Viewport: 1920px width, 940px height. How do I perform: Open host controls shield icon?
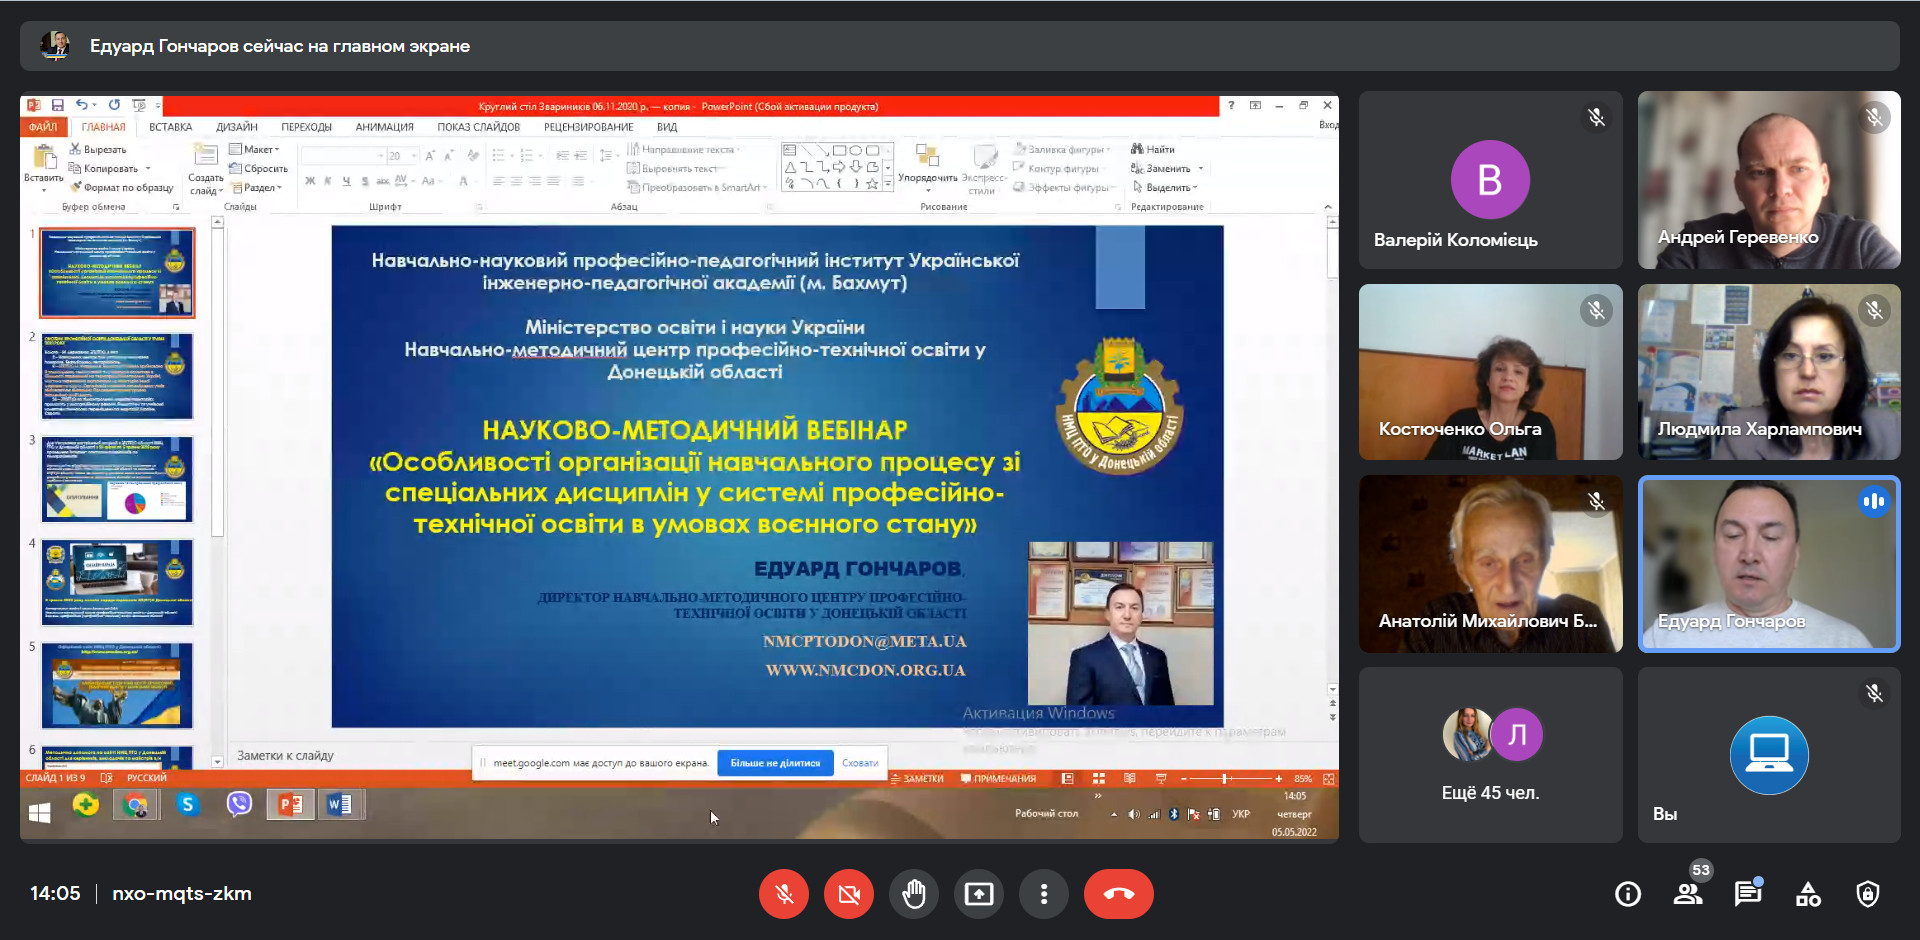[x=1868, y=894]
